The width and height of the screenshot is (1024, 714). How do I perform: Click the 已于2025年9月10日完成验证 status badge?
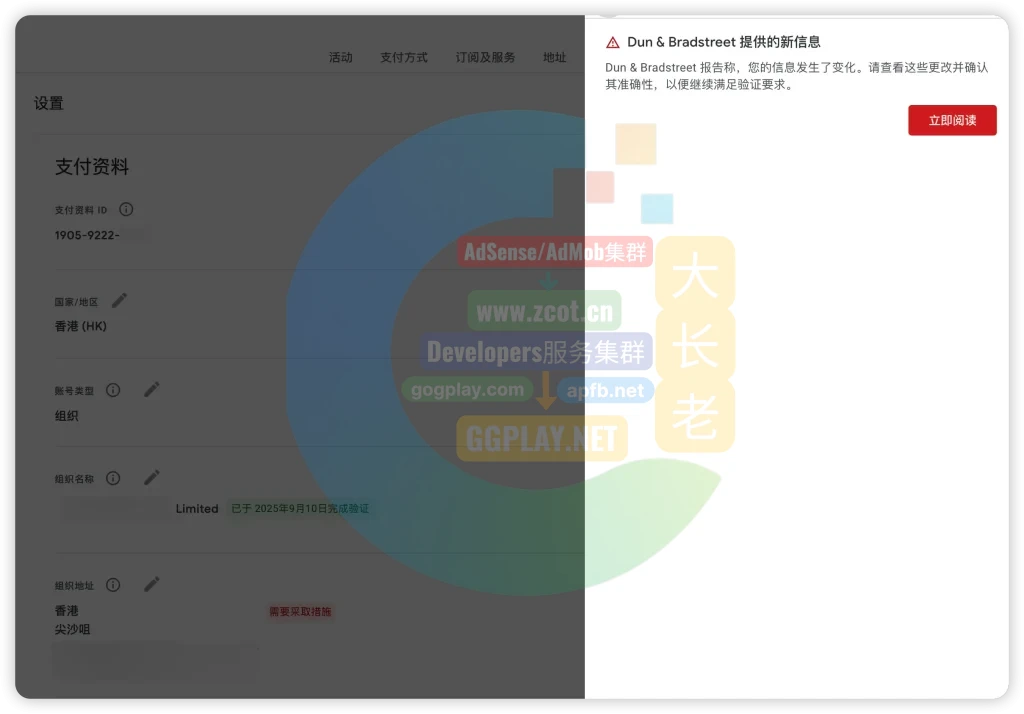pos(300,508)
